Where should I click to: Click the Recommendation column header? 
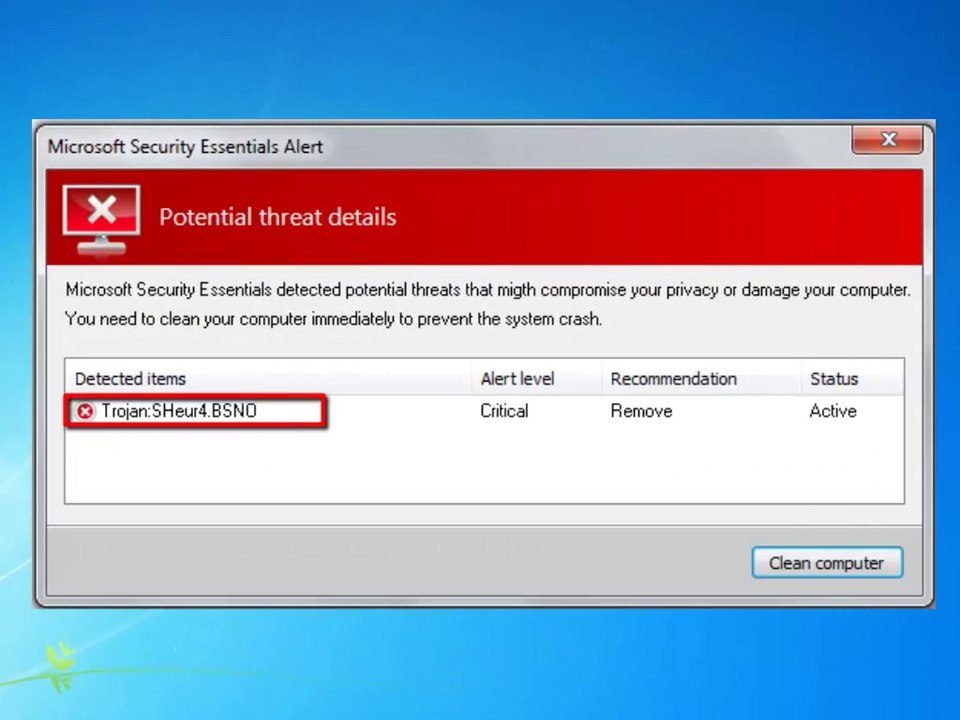pos(702,378)
